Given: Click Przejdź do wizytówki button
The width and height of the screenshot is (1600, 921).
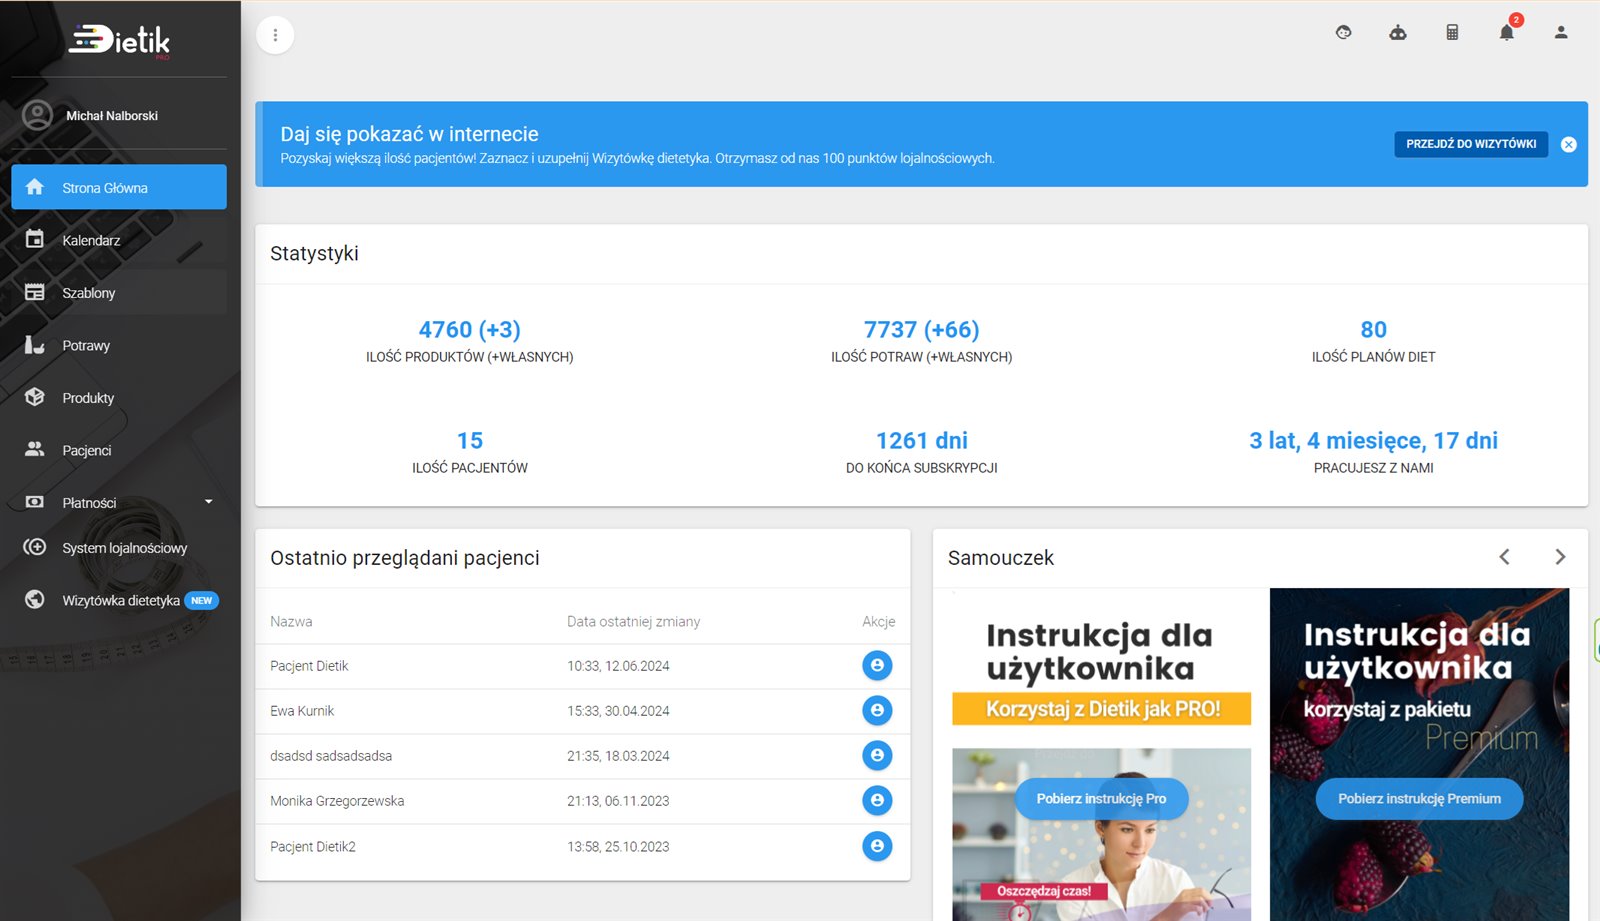Looking at the screenshot, I should [x=1471, y=144].
